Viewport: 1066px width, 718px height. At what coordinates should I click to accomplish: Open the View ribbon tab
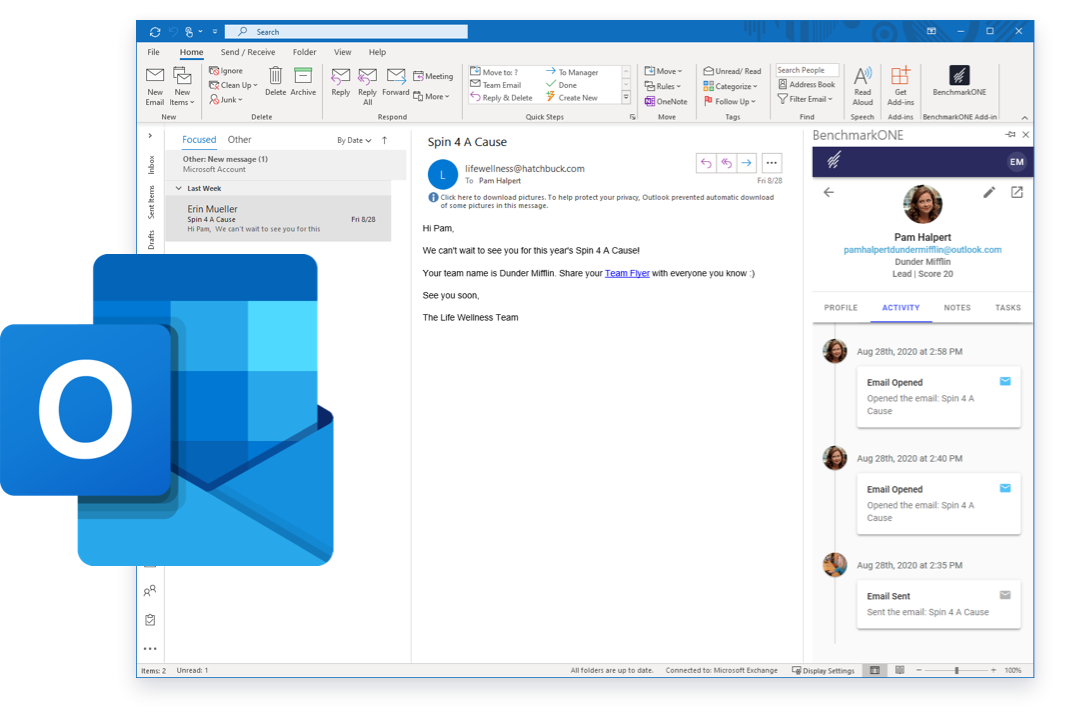tap(343, 52)
